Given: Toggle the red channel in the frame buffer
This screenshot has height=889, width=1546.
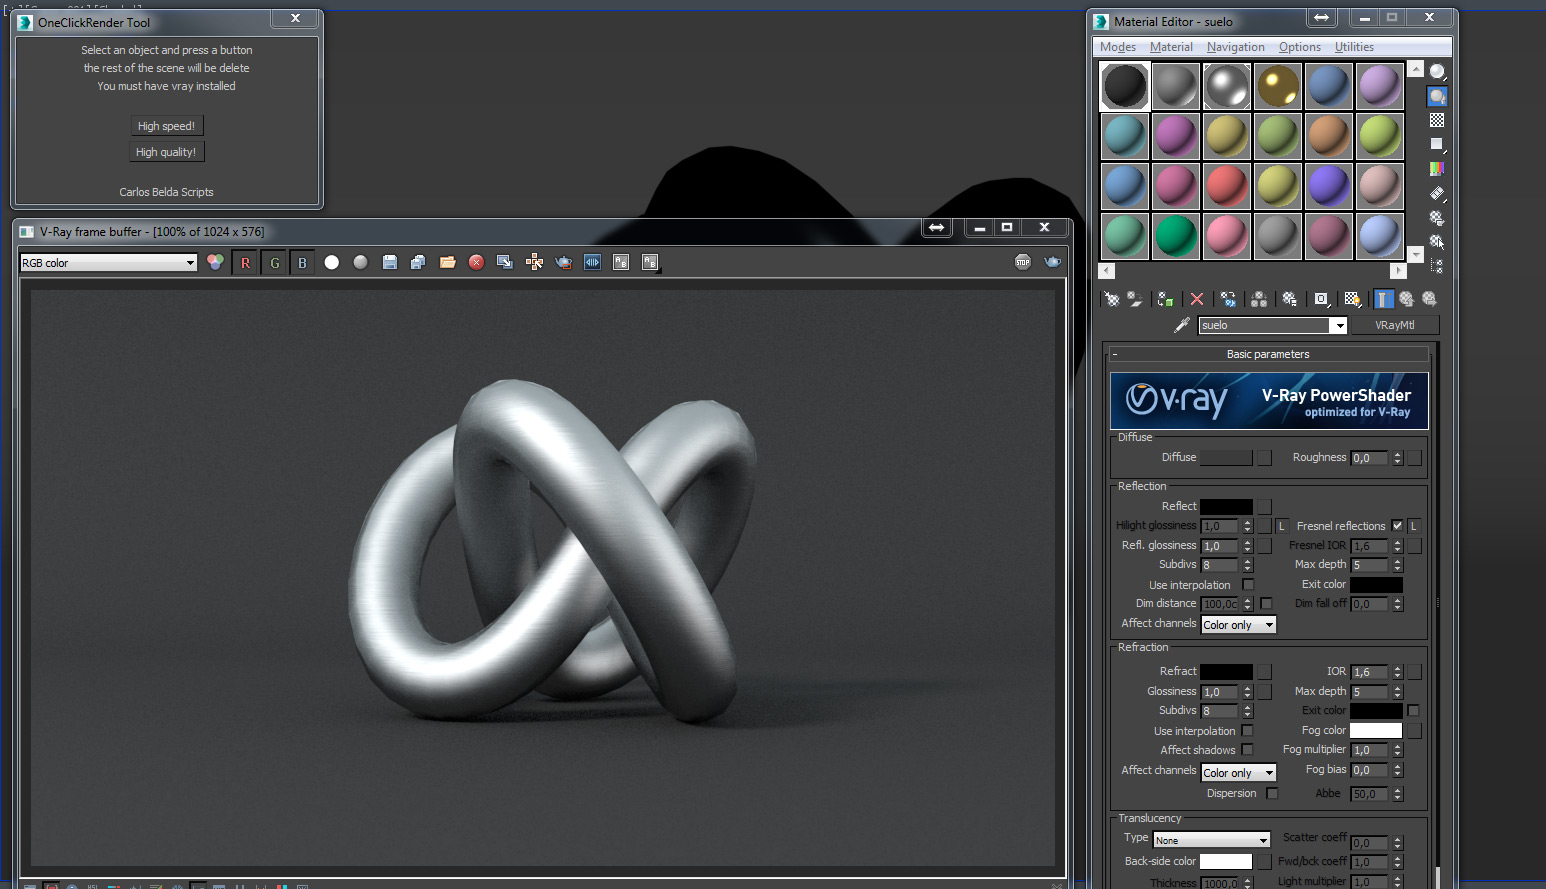Looking at the screenshot, I should (x=245, y=262).
